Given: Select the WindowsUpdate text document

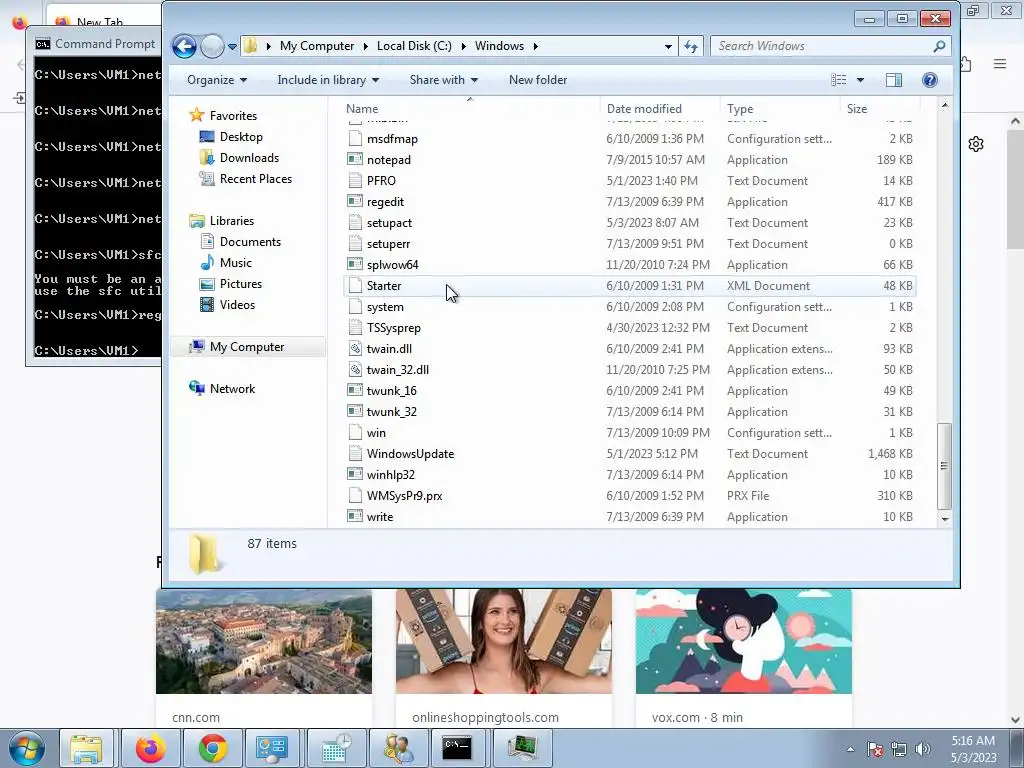Looking at the screenshot, I should click(x=630, y=454).
